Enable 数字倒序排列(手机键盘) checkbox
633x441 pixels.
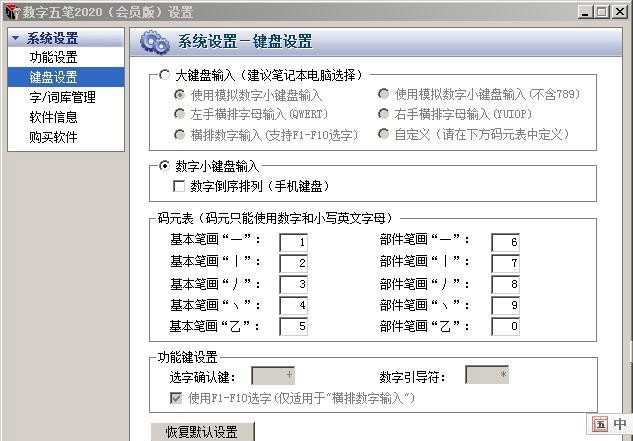[179, 186]
